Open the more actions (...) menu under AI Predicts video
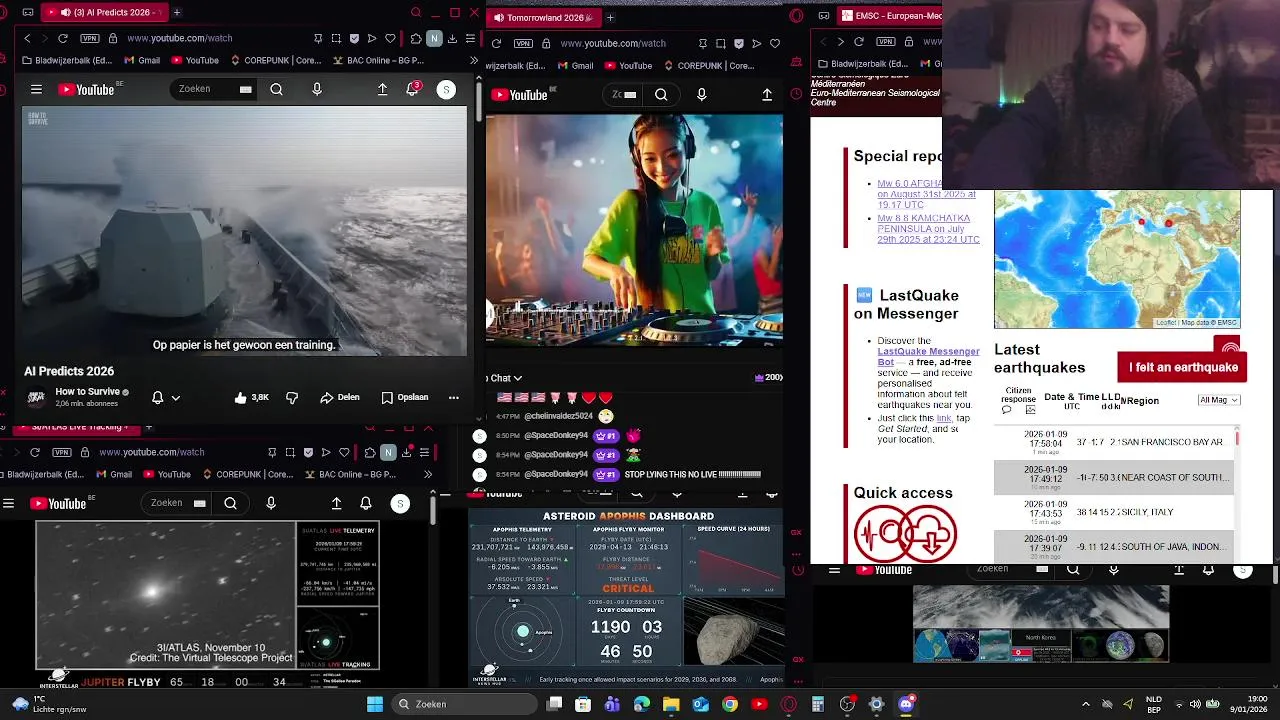Viewport: 1280px width, 720px height. pyautogui.click(x=453, y=397)
